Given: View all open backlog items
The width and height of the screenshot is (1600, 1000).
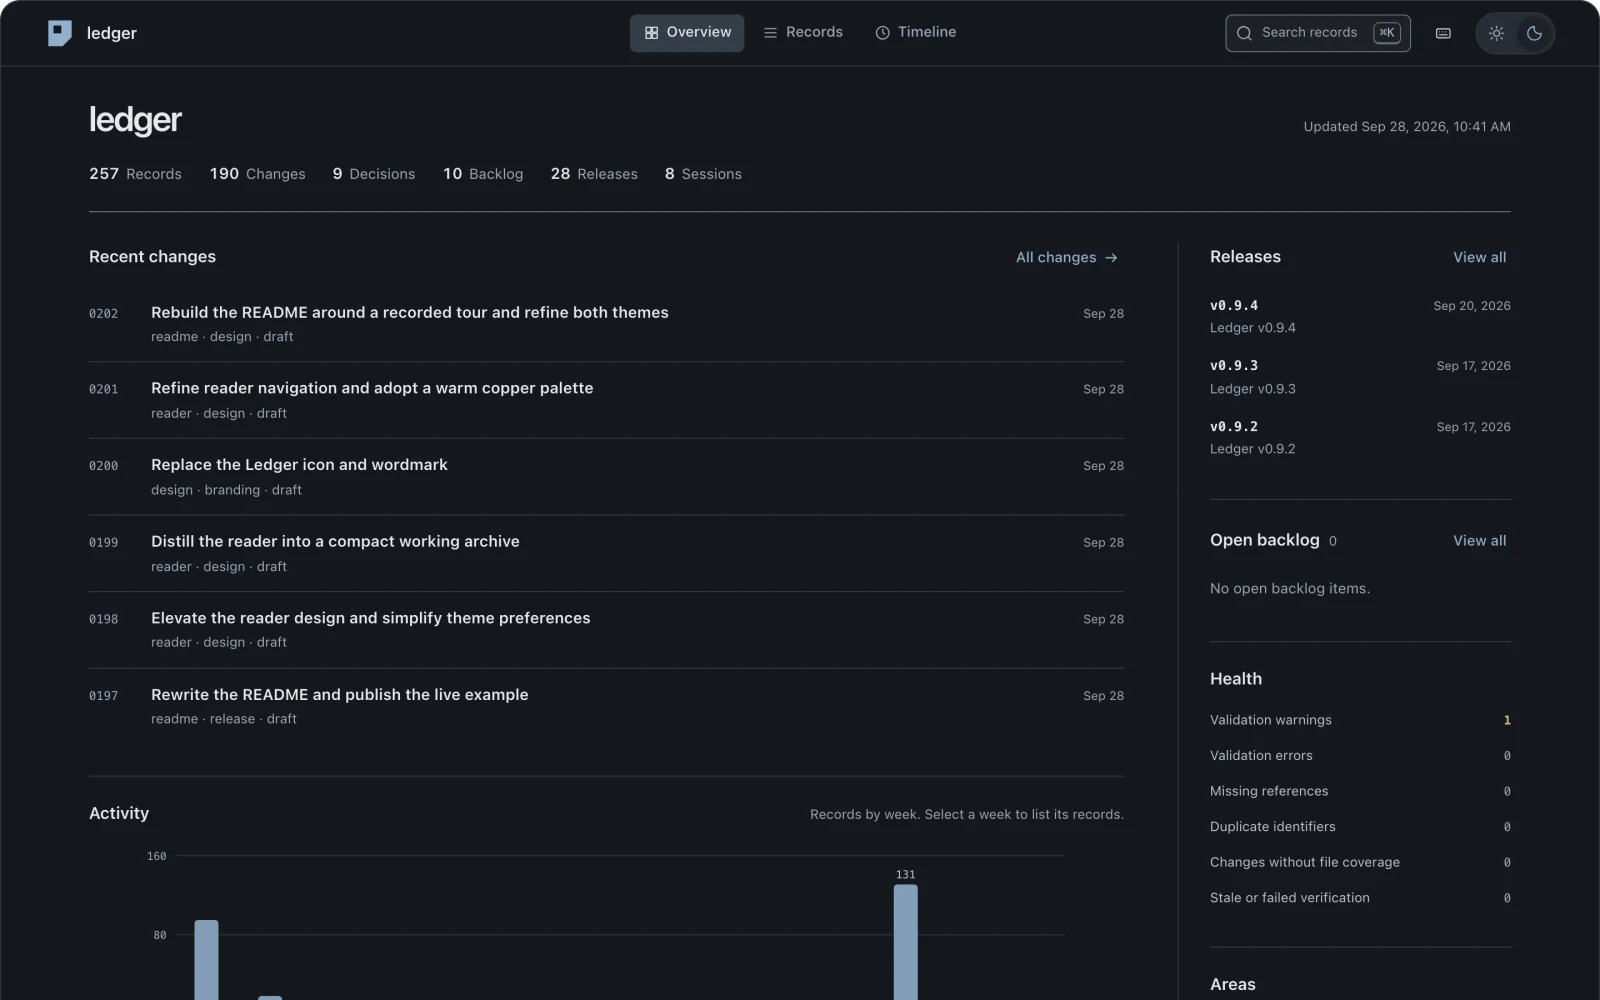Looking at the screenshot, I should click(1479, 540).
